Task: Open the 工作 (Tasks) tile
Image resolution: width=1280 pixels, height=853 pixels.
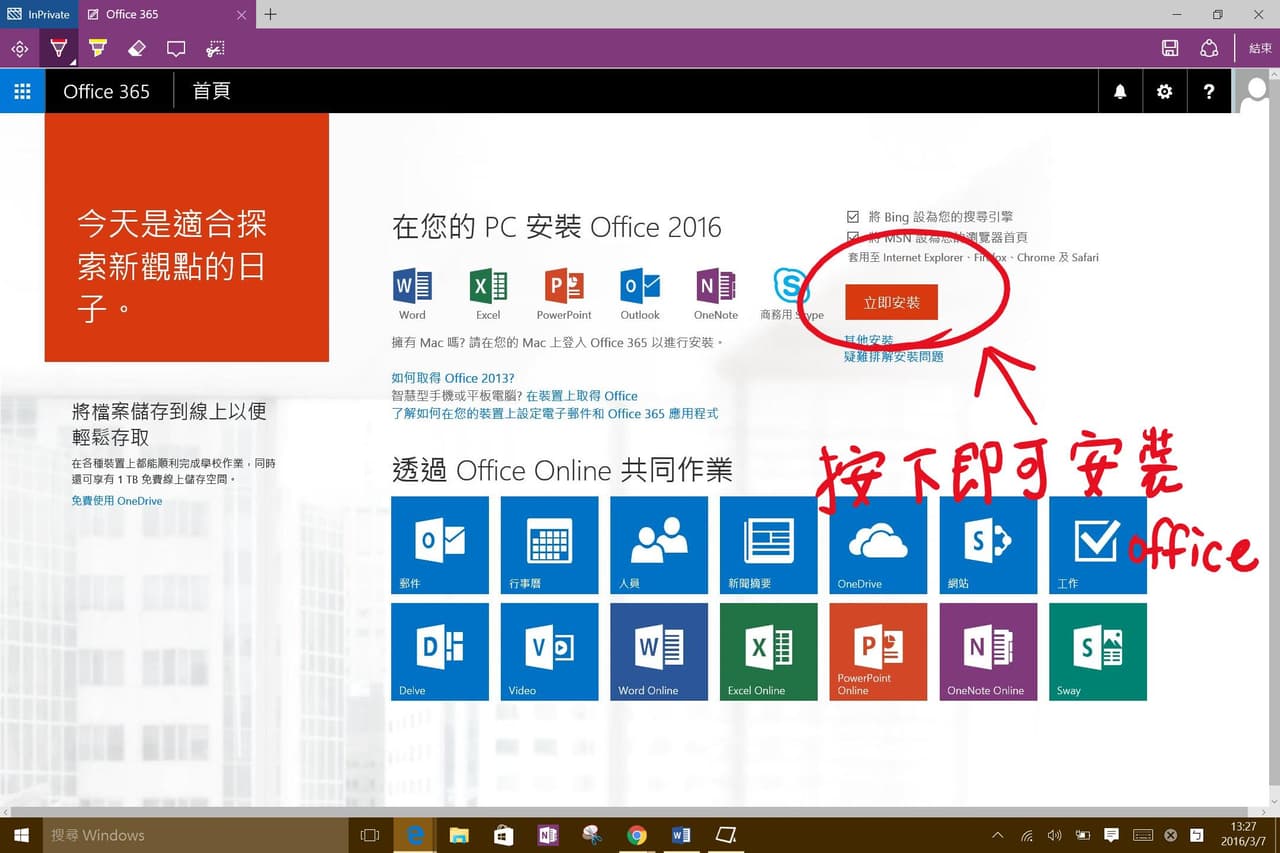Action: [x=1098, y=545]
